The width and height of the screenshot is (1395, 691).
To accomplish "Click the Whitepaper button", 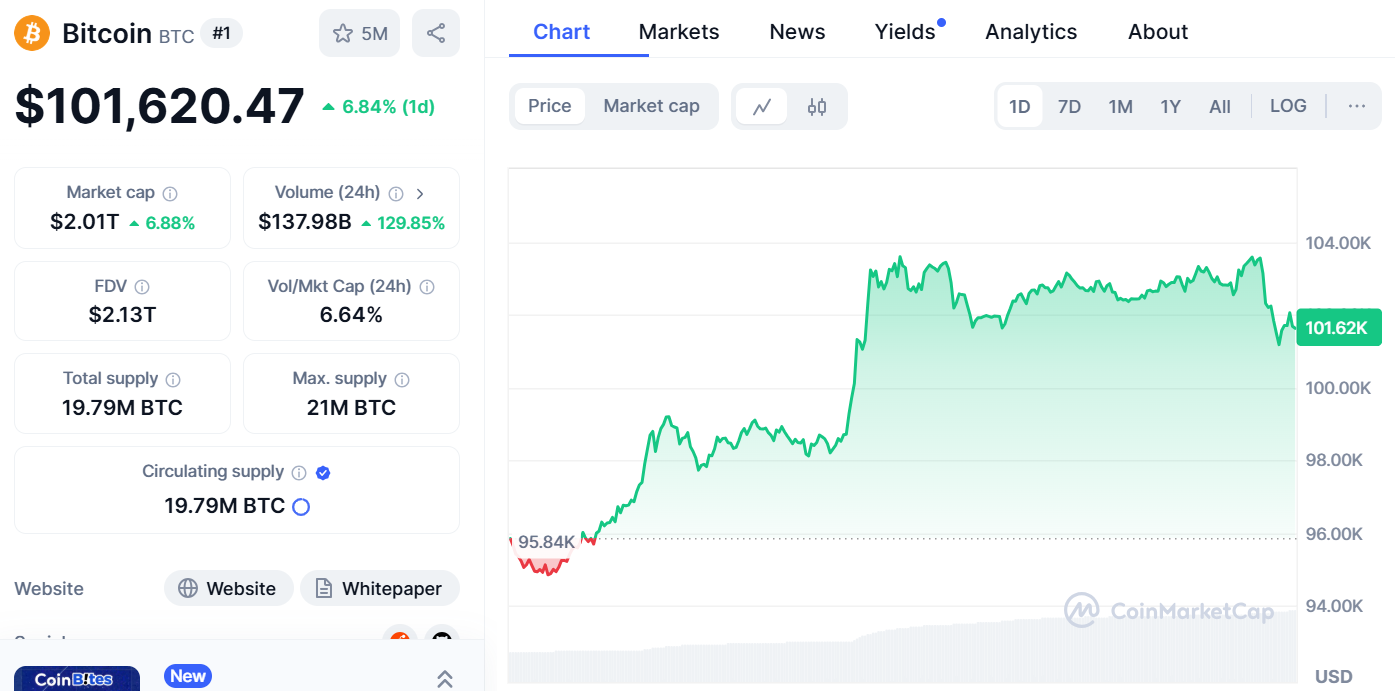I will (379, 588).
